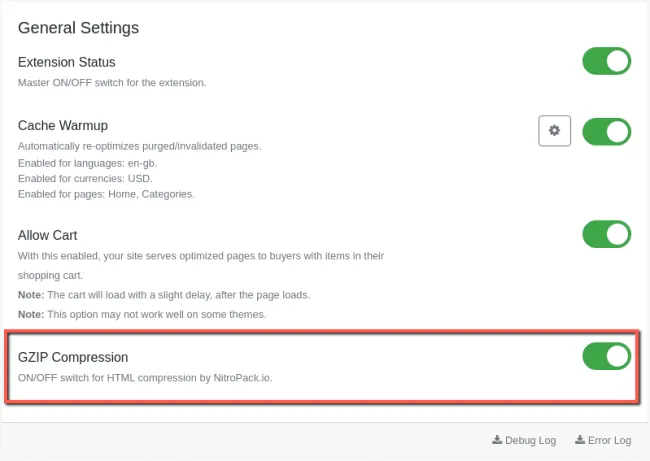Click the Debug Log download icon

tap(497, 440)
